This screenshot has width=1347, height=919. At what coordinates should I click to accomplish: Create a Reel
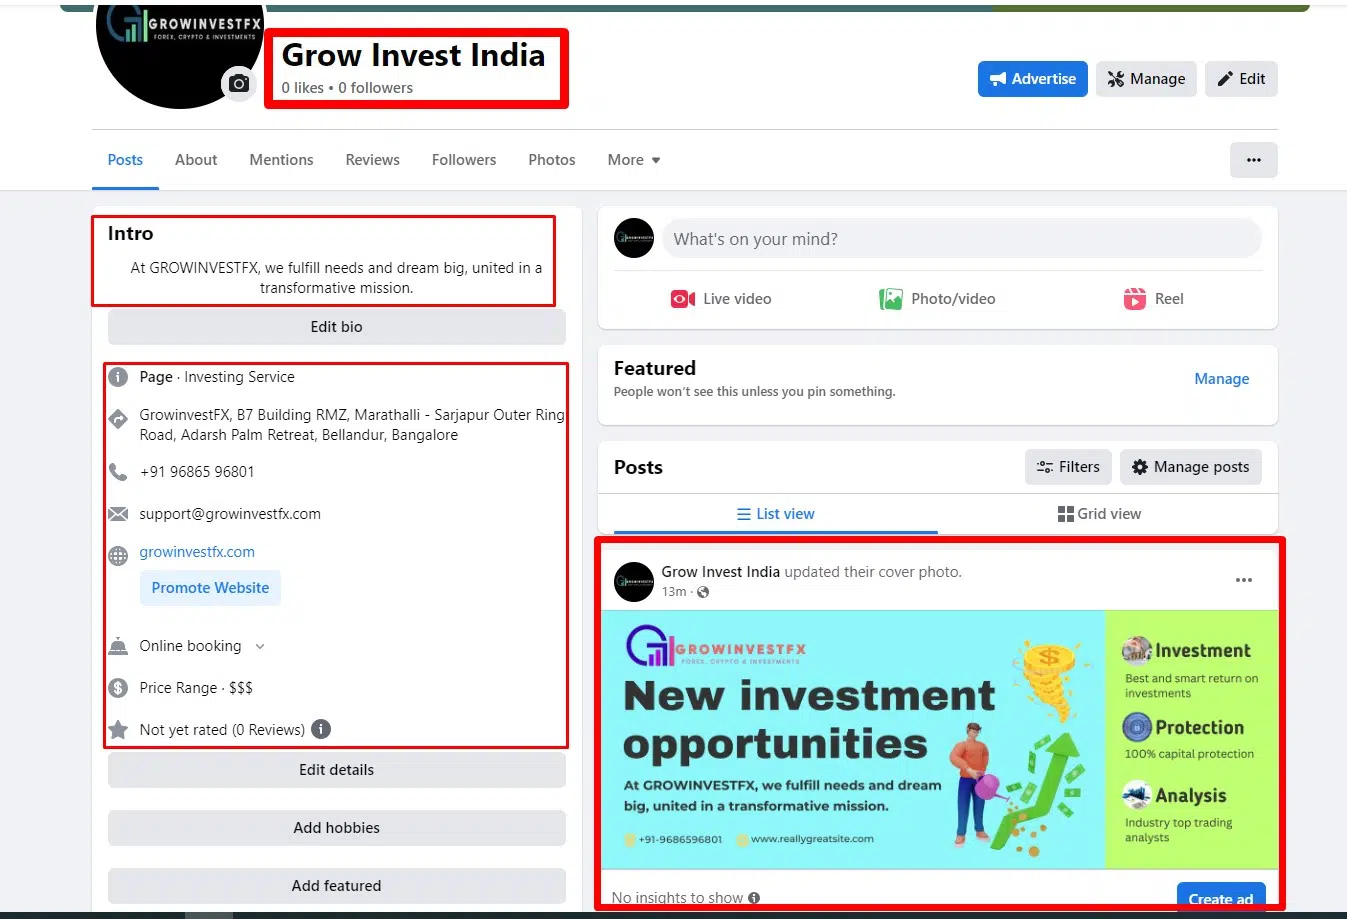(x=1153, y=299)
